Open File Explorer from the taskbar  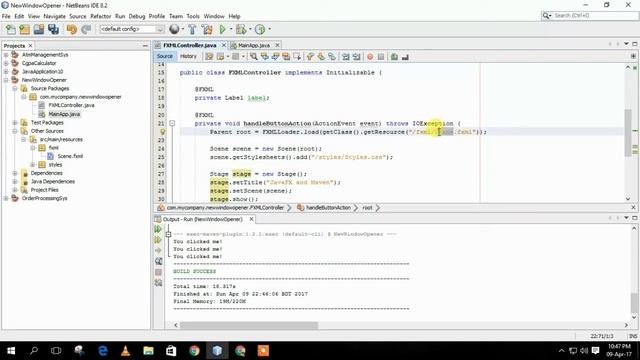(x=148, y=351)
